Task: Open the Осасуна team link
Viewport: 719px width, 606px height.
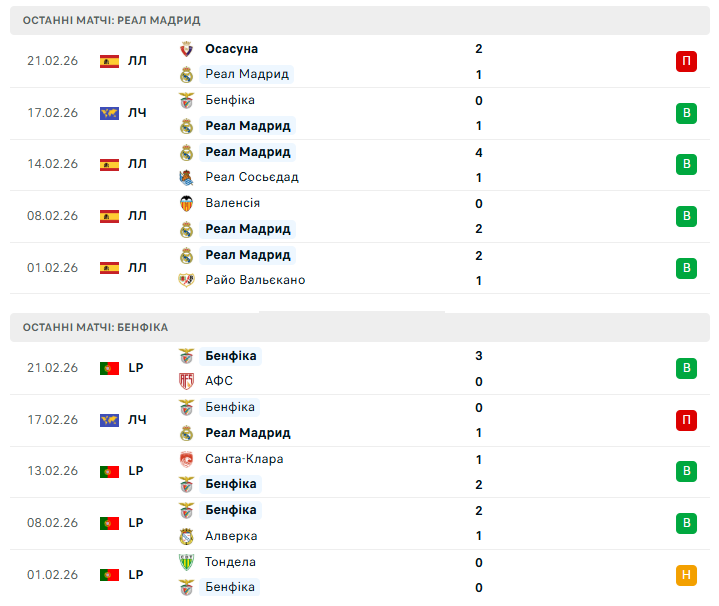Action: tap(231, 49)
